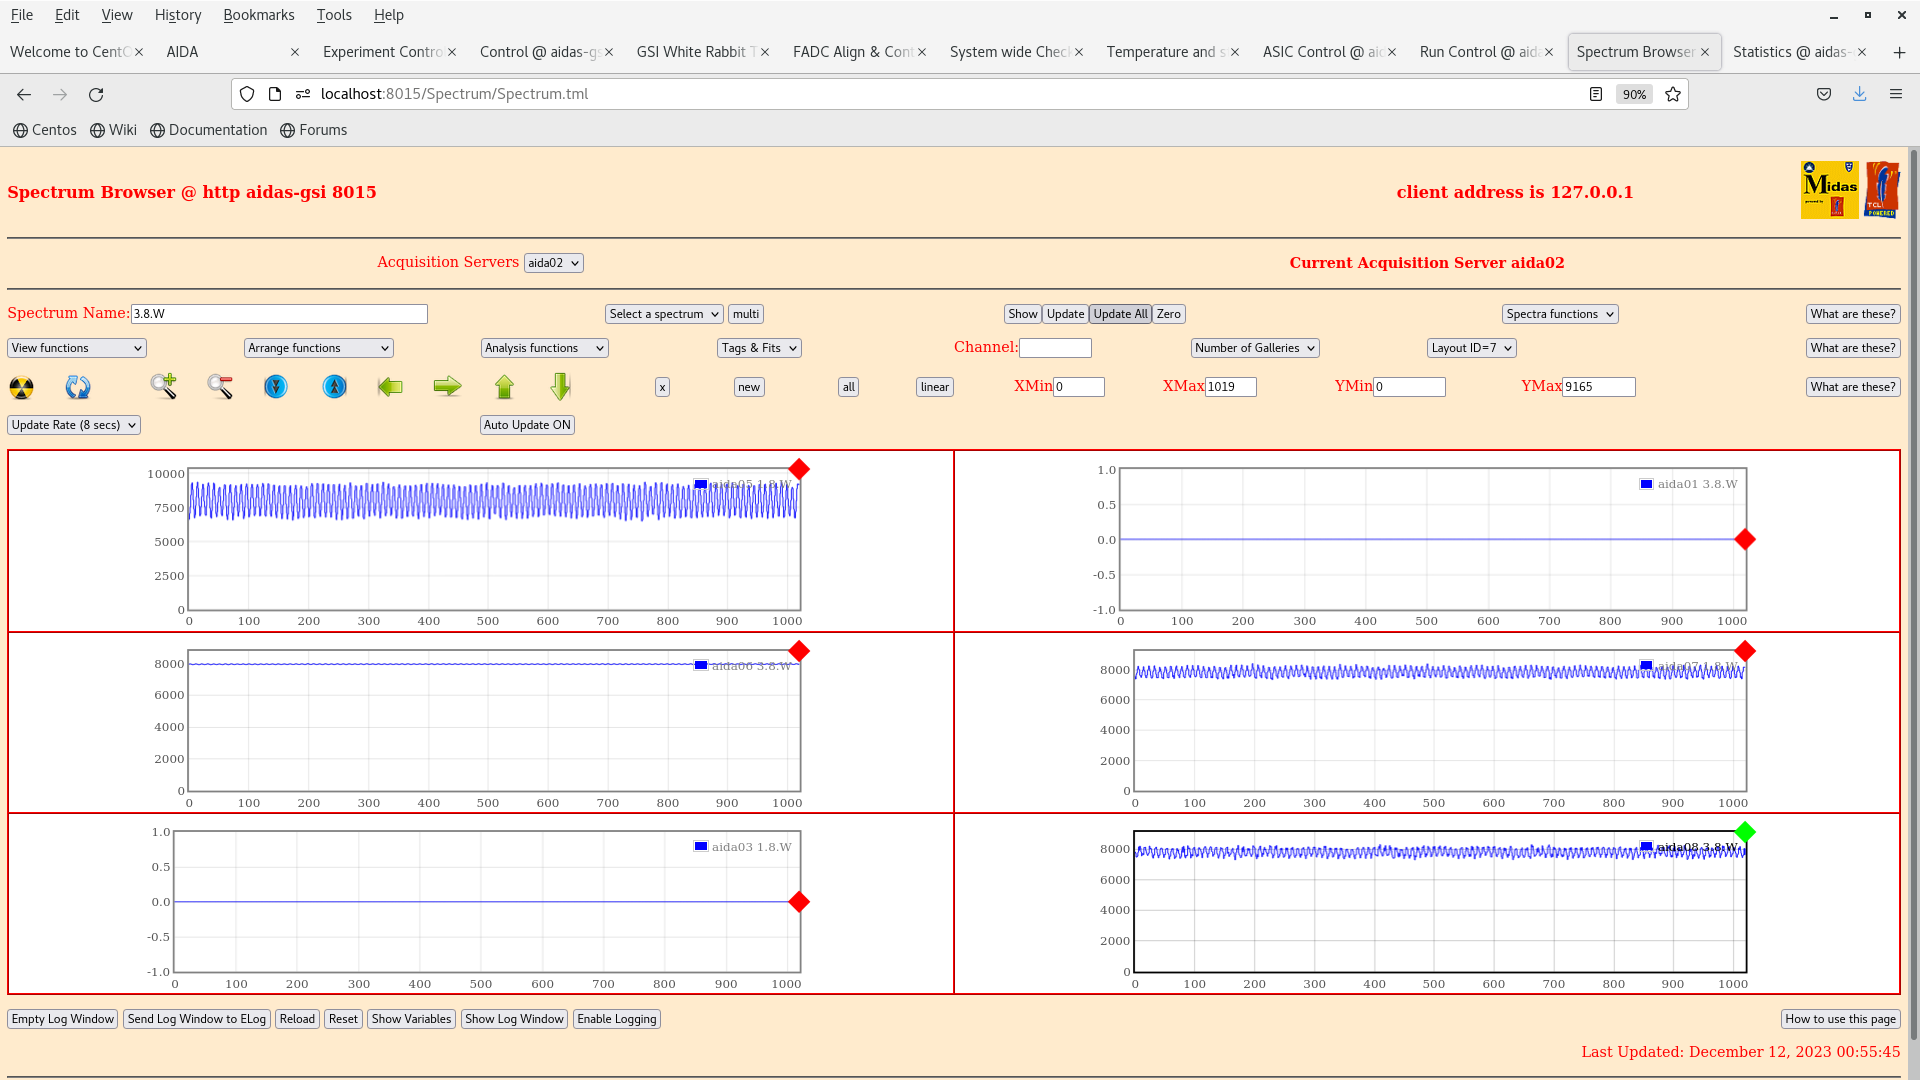Image resolution: width=1920 pixels, height=1080 pixels.
Task: Open the Analysis functions dropdown
Action: [544, 347]
